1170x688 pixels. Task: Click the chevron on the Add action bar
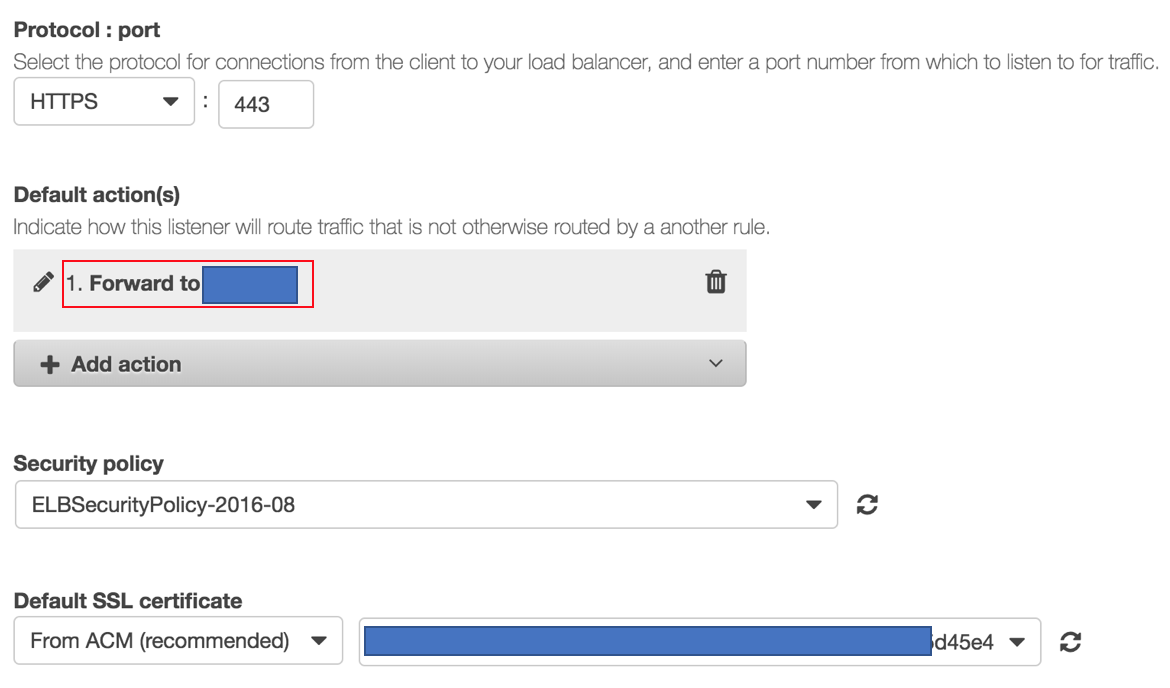coord(715,364)
